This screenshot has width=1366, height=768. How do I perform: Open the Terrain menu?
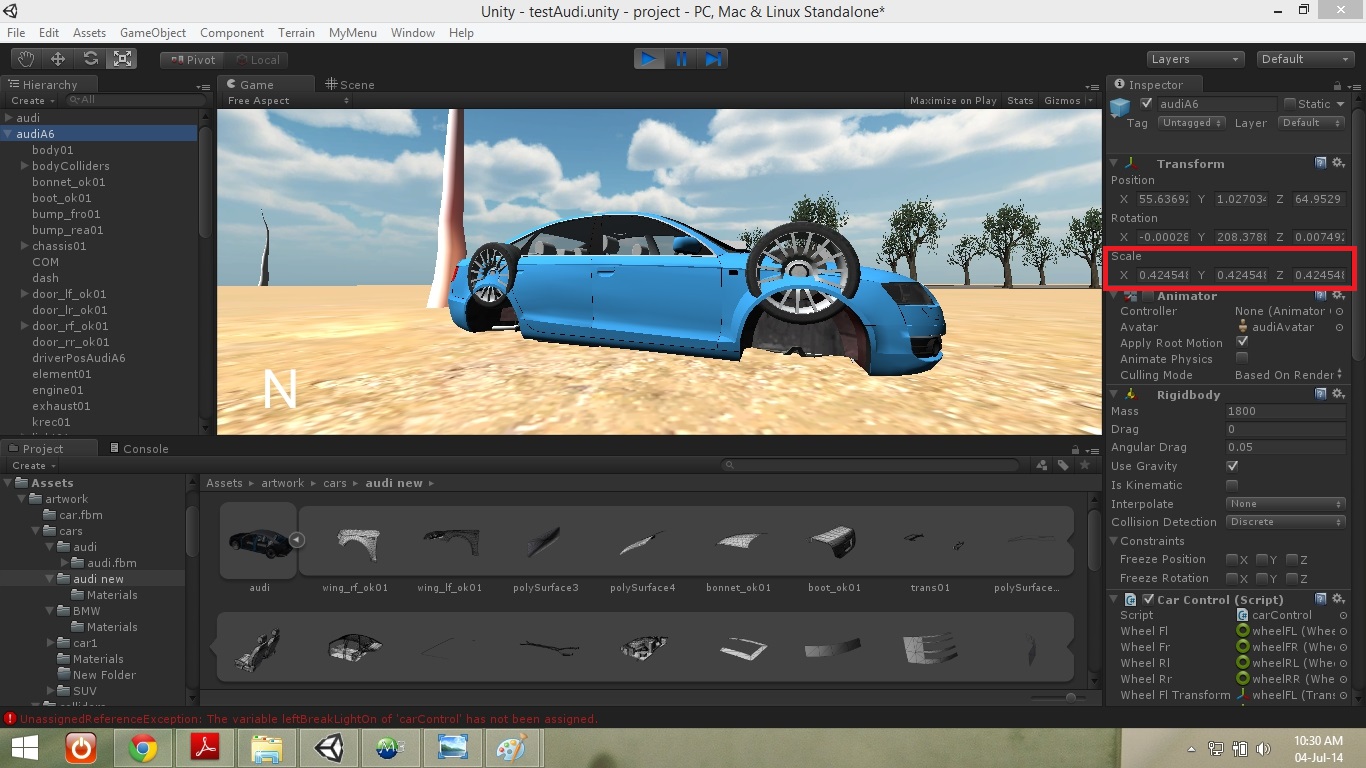(x=296, y=33)
